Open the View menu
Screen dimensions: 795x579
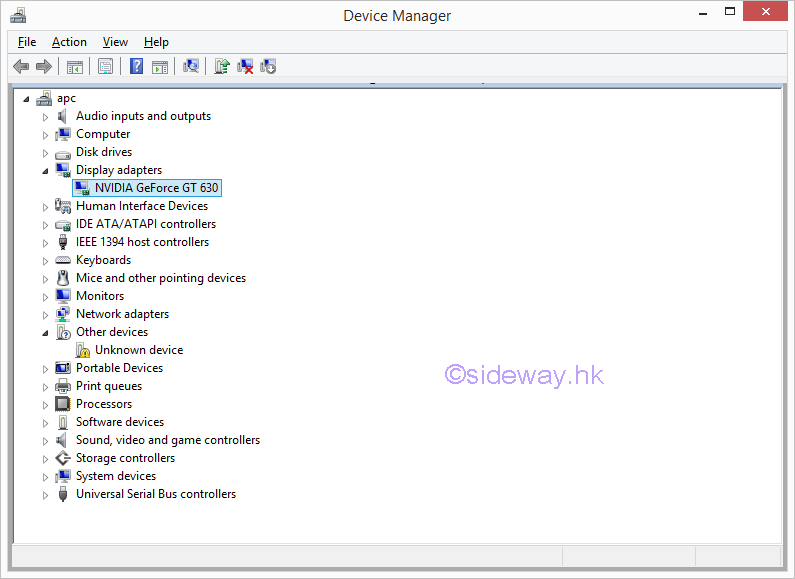(x=115, y=42)
